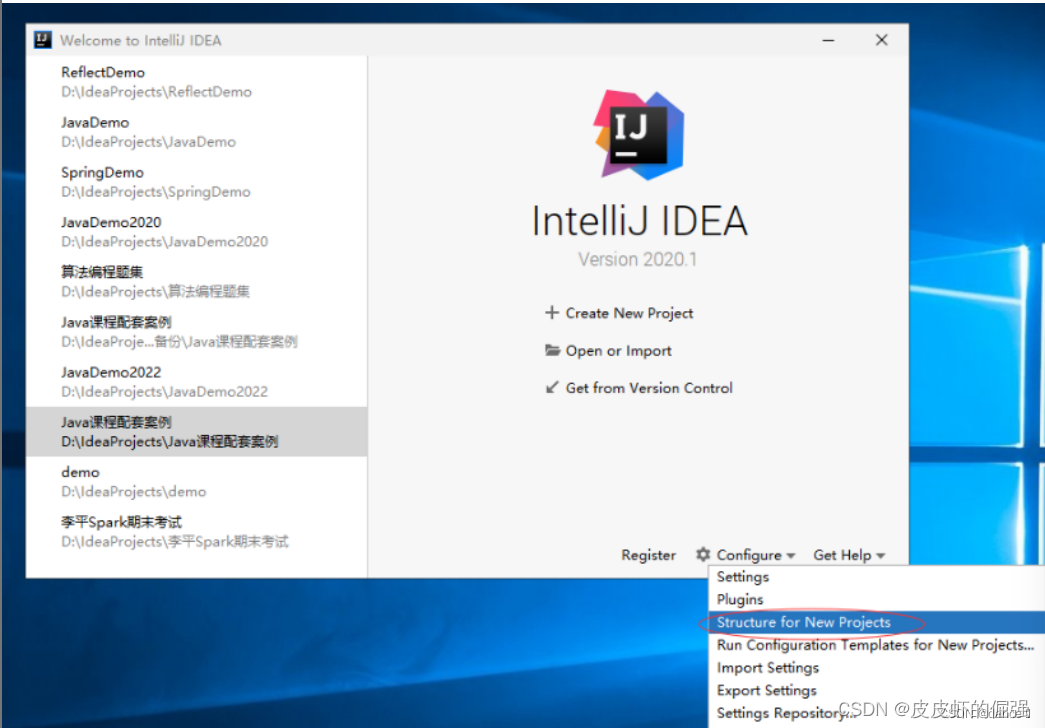Create New Project
The width and height of the screenshot is (1045, 728).
coord(629,313)
